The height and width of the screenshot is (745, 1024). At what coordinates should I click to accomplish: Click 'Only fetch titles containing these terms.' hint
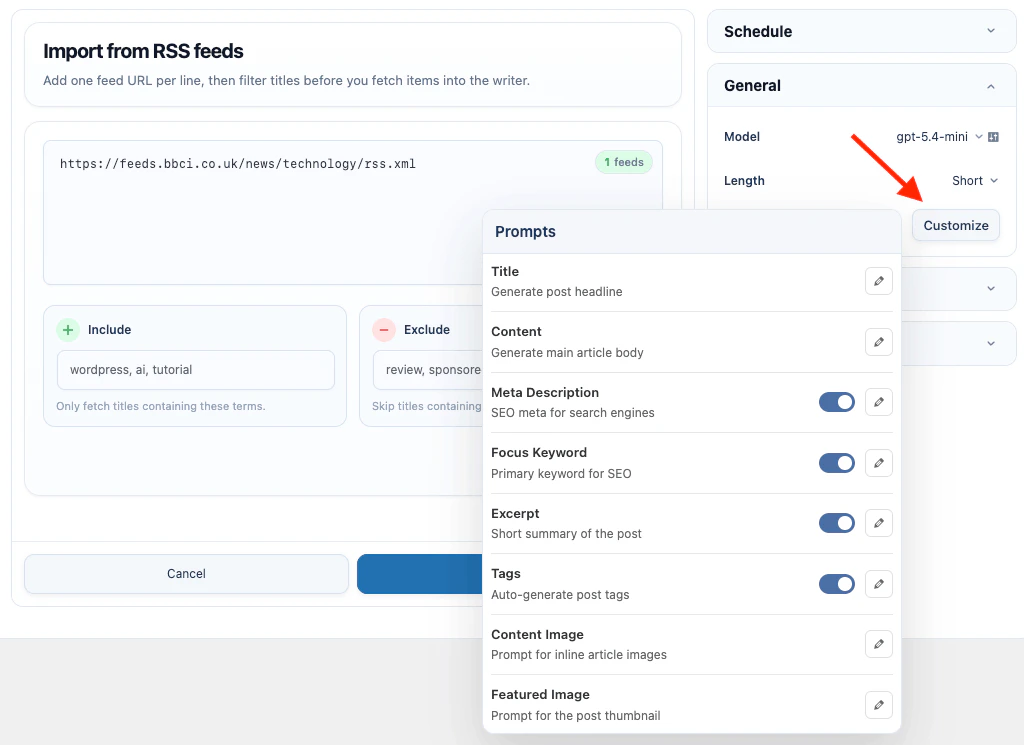pyautogui.click(x=161, y=406)
